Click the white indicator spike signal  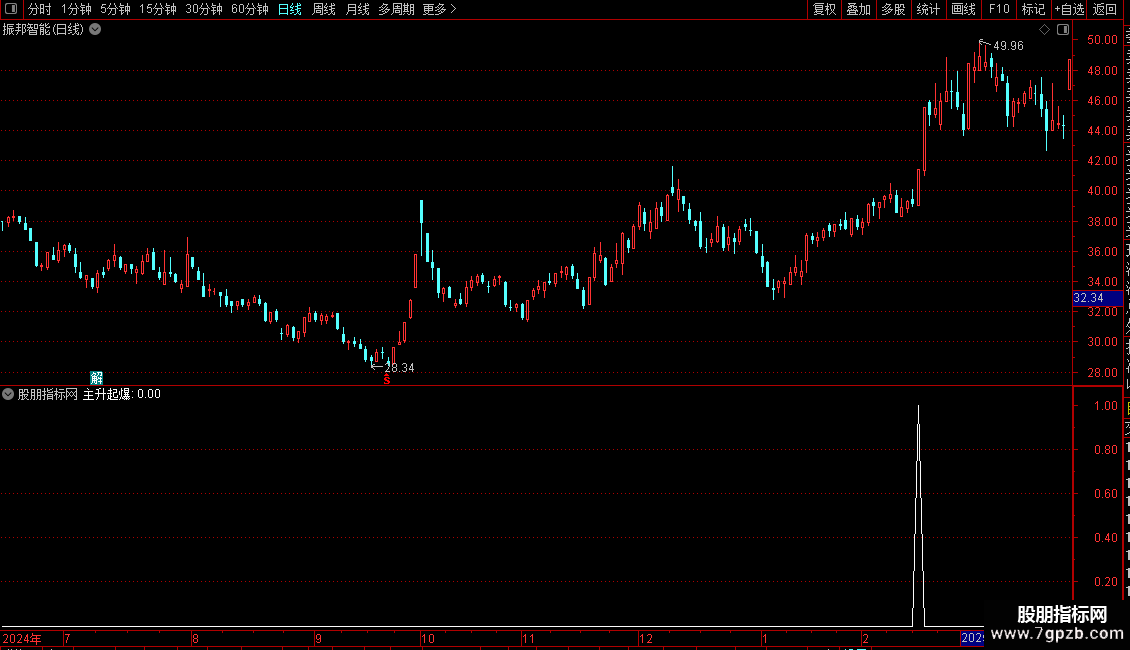tap(918, 516)
